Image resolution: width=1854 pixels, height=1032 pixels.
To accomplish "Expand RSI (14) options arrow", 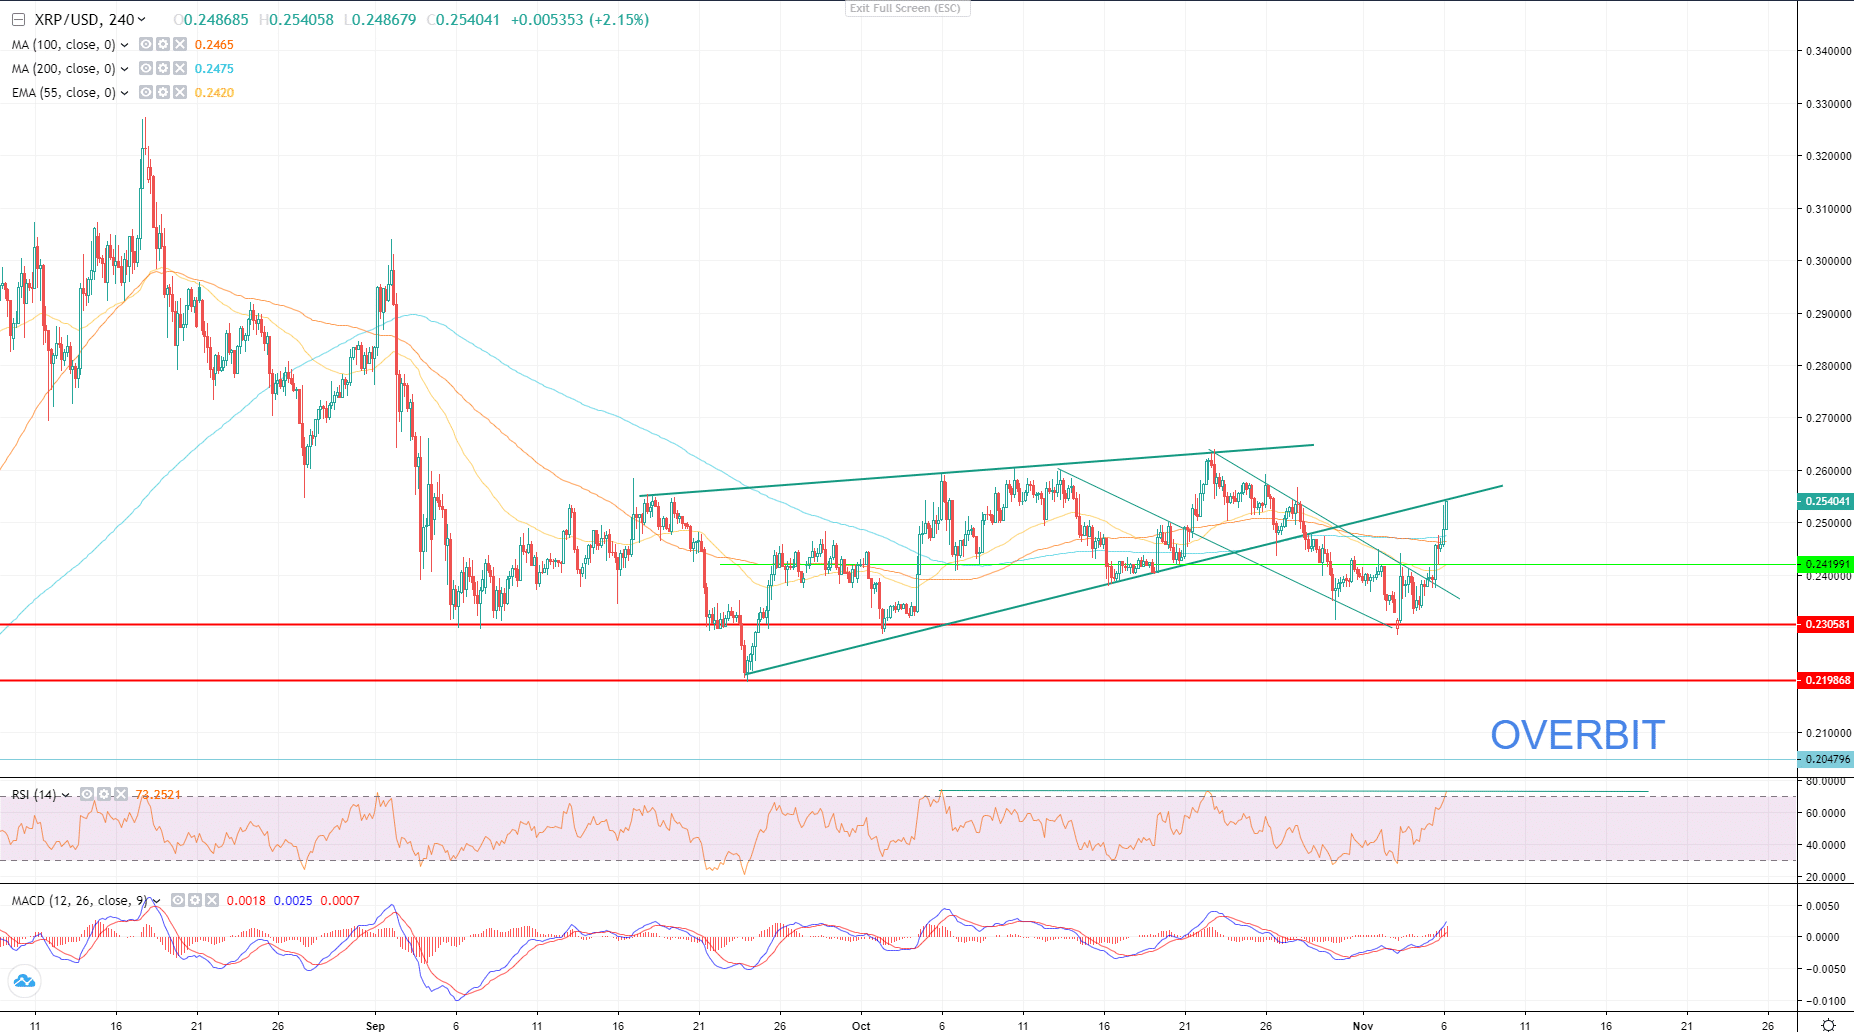I will (x=66, y=795).
